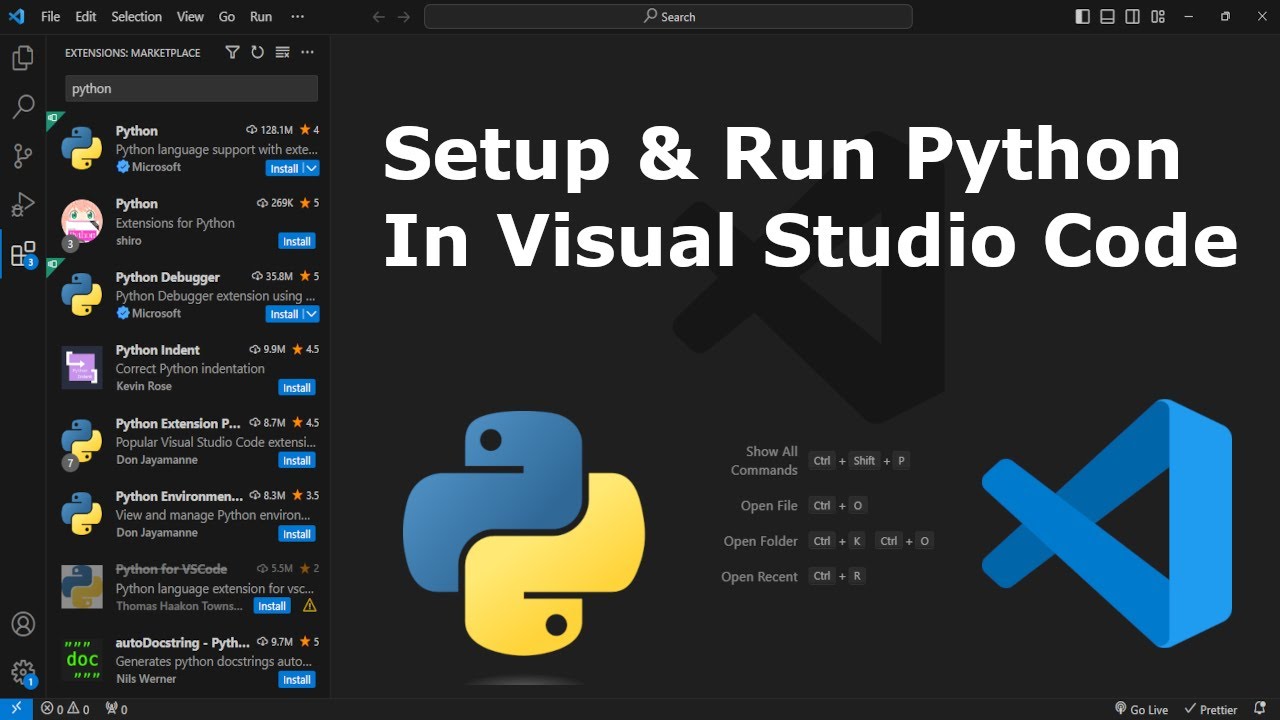Click the VS Code logo in title bar

[x=16, y=16]
